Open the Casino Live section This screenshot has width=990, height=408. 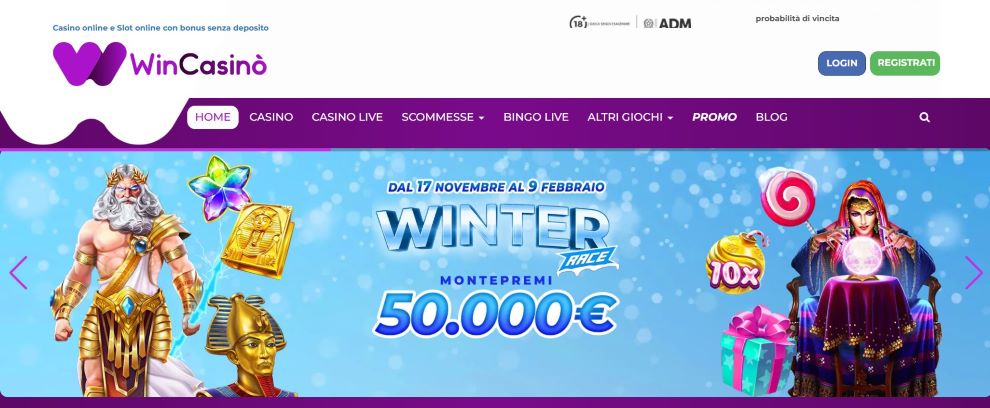click(347, 117)
